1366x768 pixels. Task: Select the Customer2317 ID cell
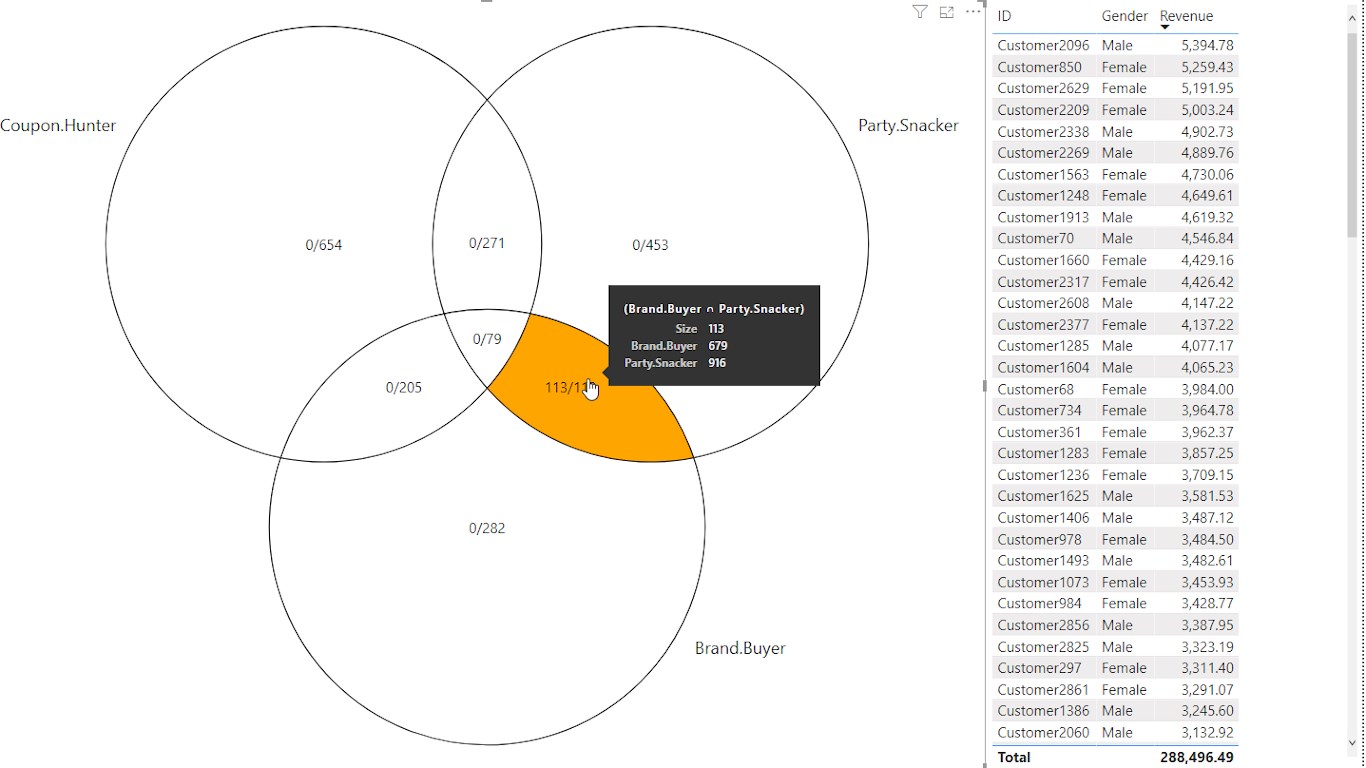click(1043, 282)
